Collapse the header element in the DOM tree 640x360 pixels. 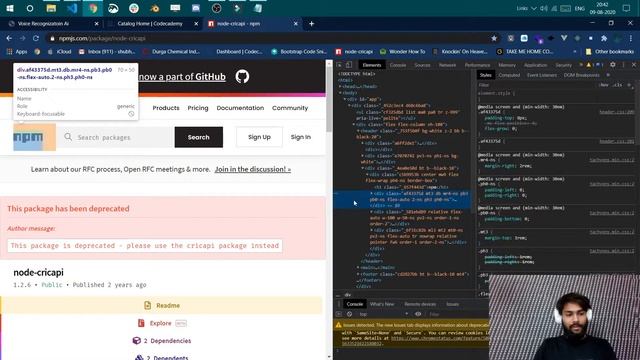(358, 131)
